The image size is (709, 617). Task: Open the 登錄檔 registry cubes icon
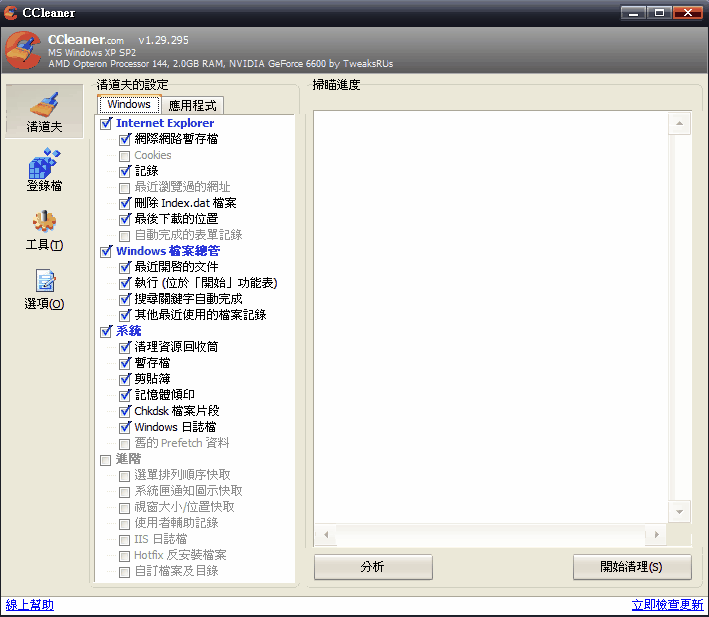(44, 170)
